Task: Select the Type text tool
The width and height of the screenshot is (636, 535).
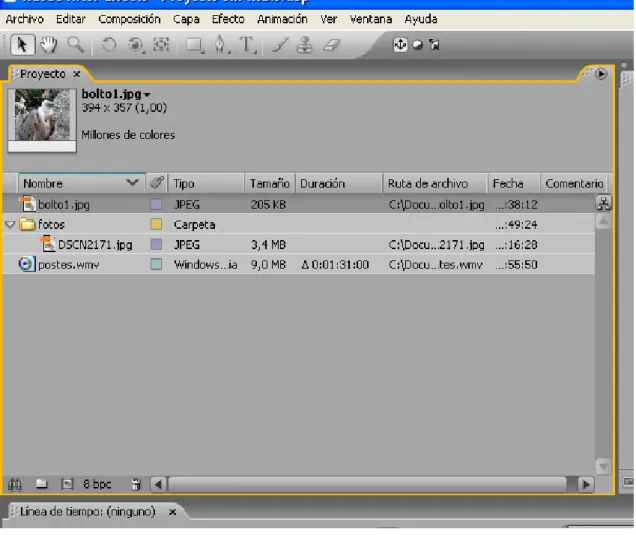Action: click(247, 45)
